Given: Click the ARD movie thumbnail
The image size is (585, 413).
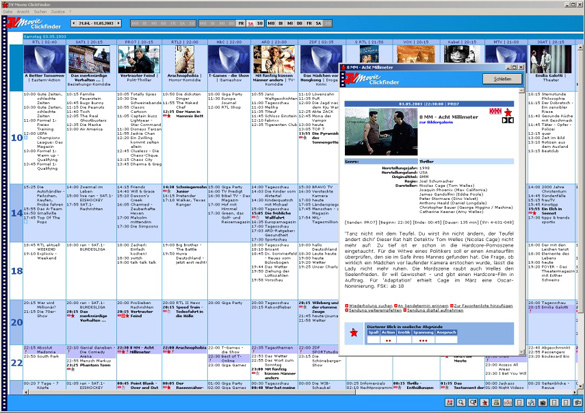Looking at the screenshot, I should tap(274, 59).
